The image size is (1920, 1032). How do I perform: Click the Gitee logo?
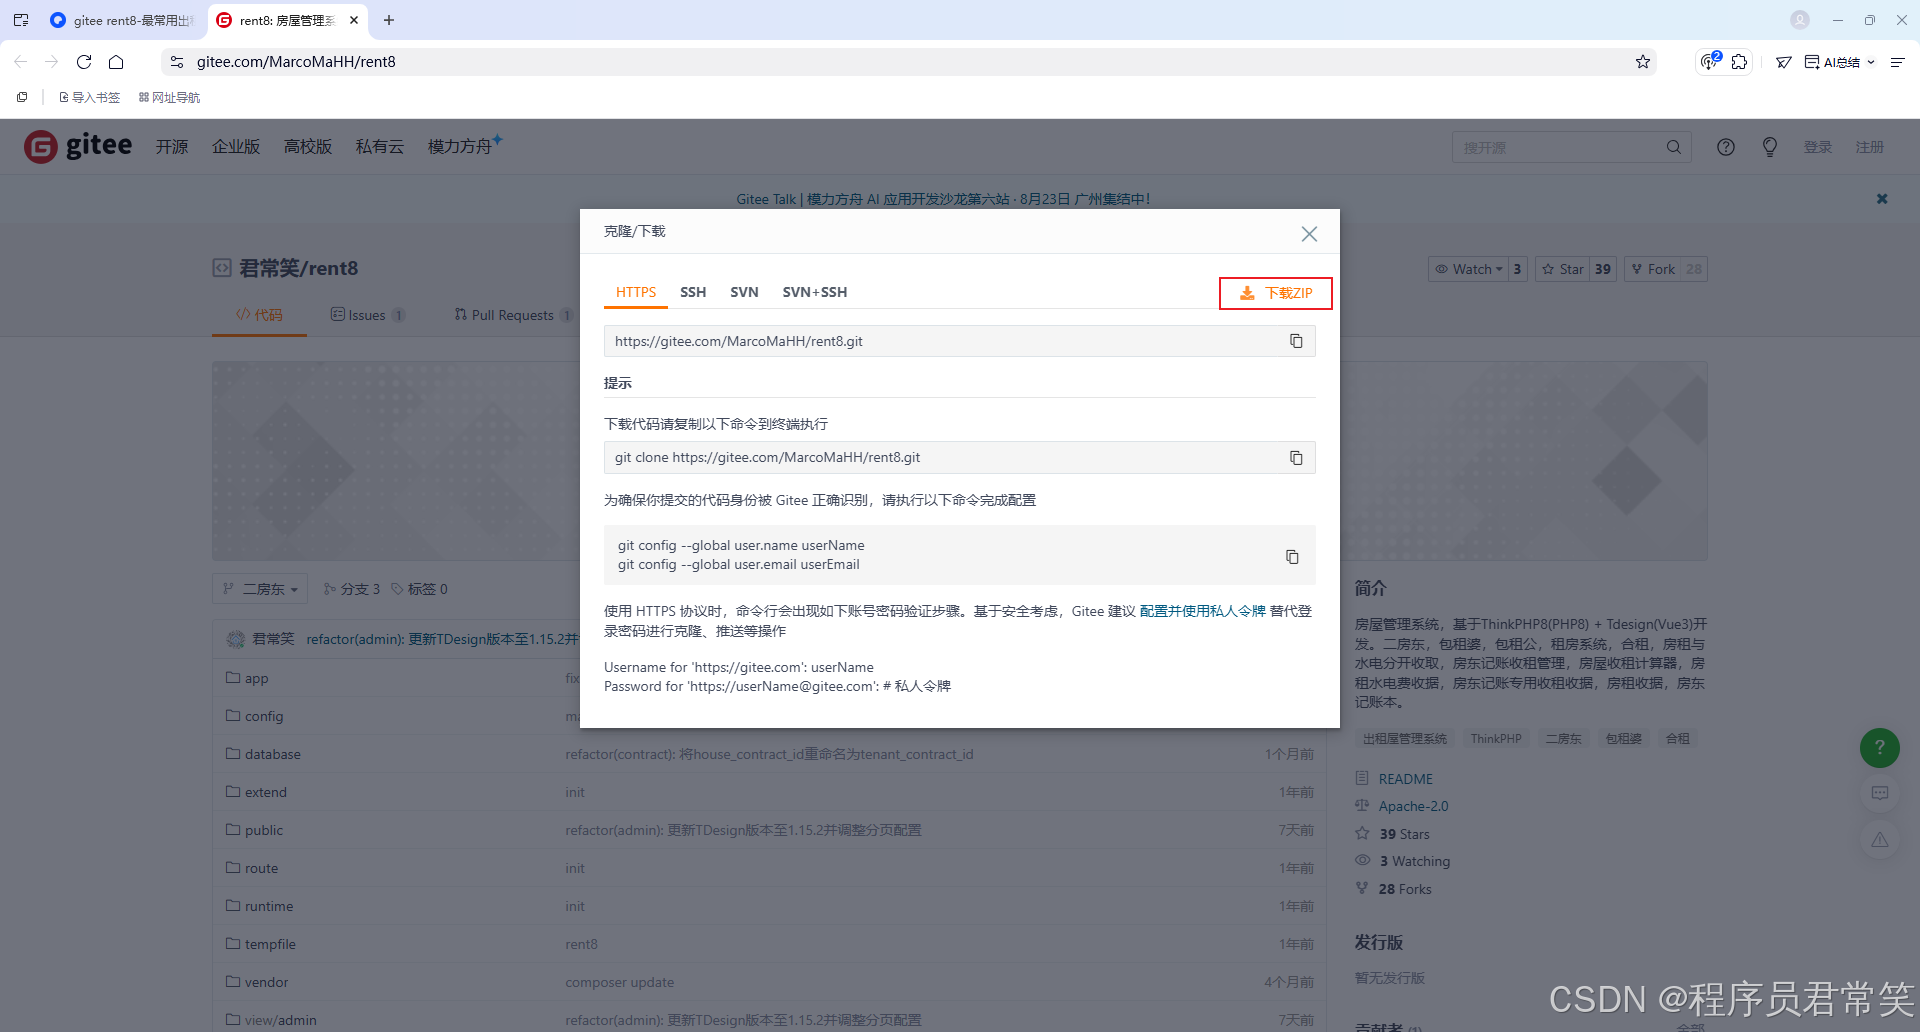(x=78, y=146)
